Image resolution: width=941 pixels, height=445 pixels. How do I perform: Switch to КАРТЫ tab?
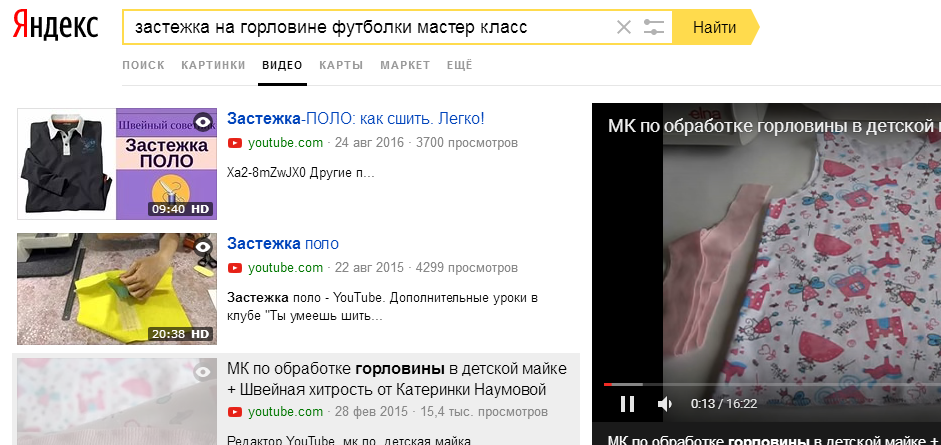[341, 65]
